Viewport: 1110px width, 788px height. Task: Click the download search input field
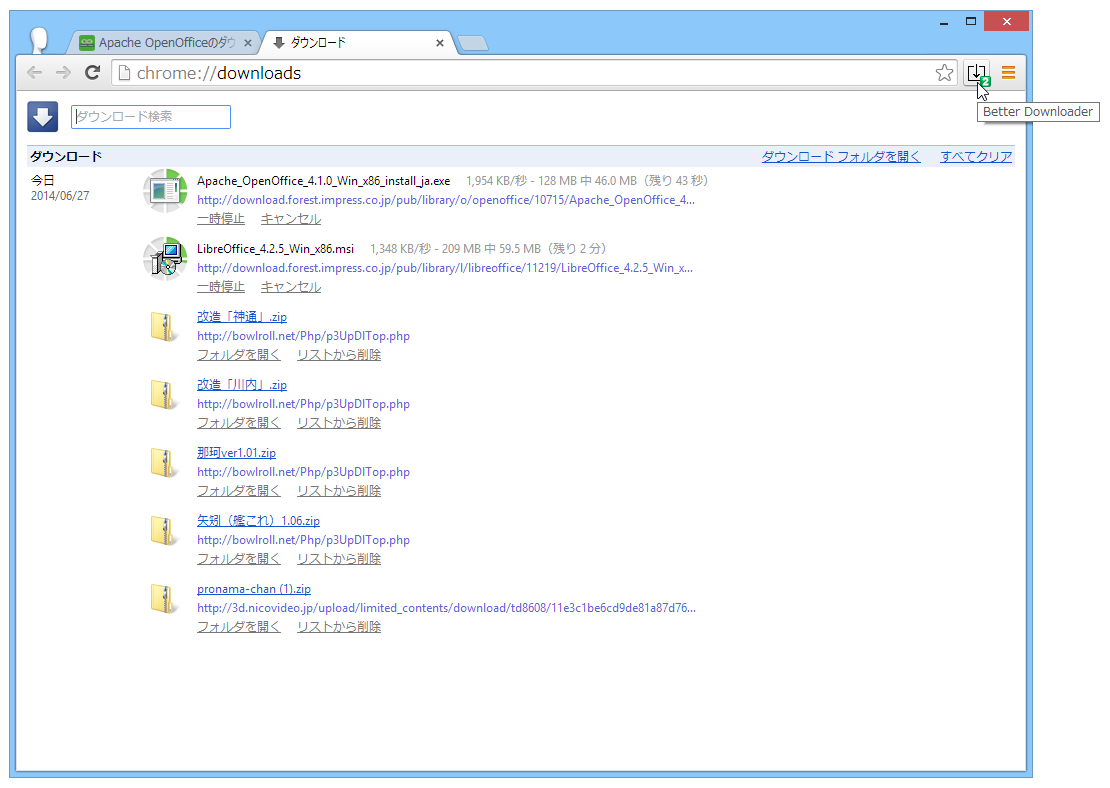pyautogui.click(x=150, y=116)
